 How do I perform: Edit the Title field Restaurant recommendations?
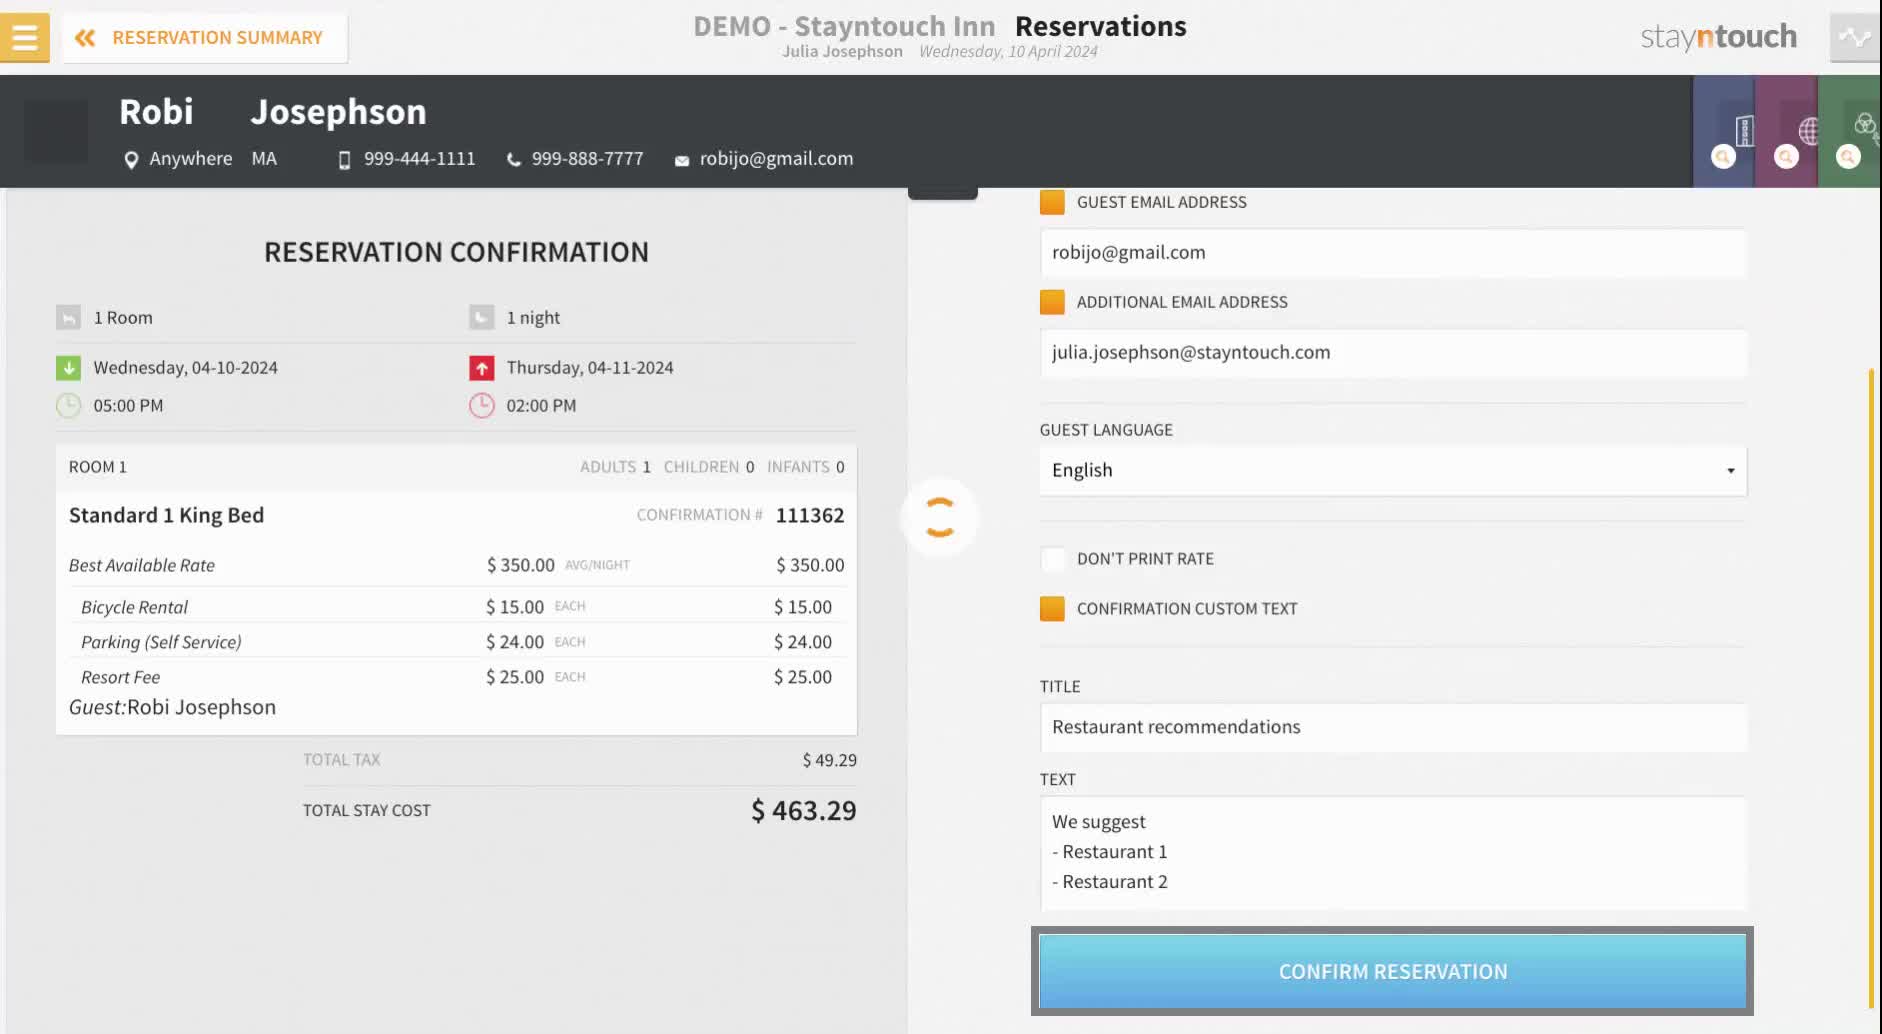pos(1393,728)
